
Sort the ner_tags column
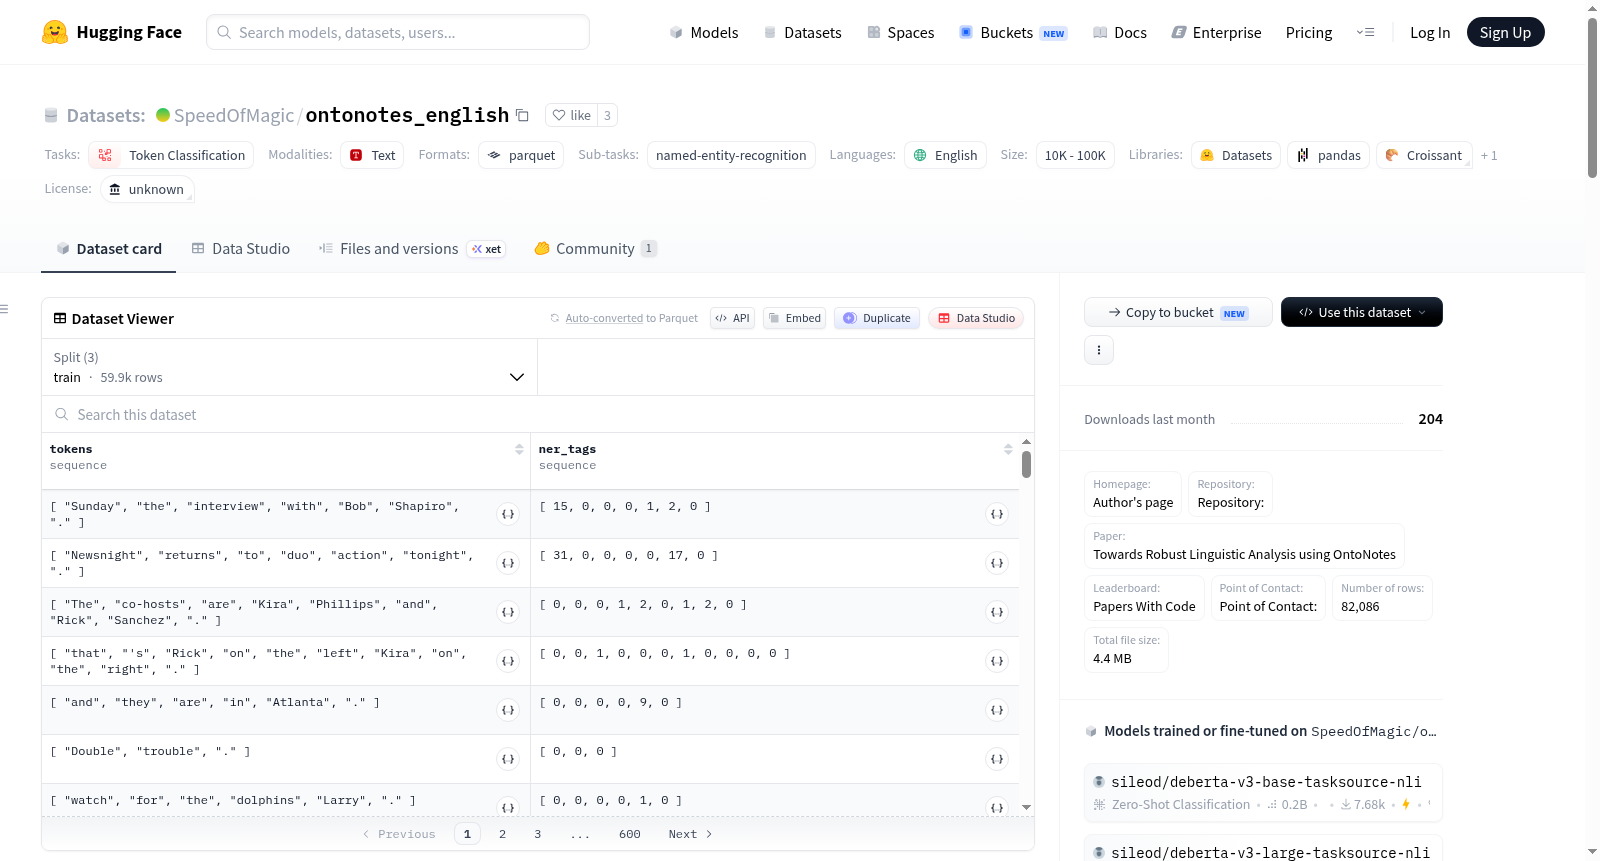click(x=1008, y=449)
